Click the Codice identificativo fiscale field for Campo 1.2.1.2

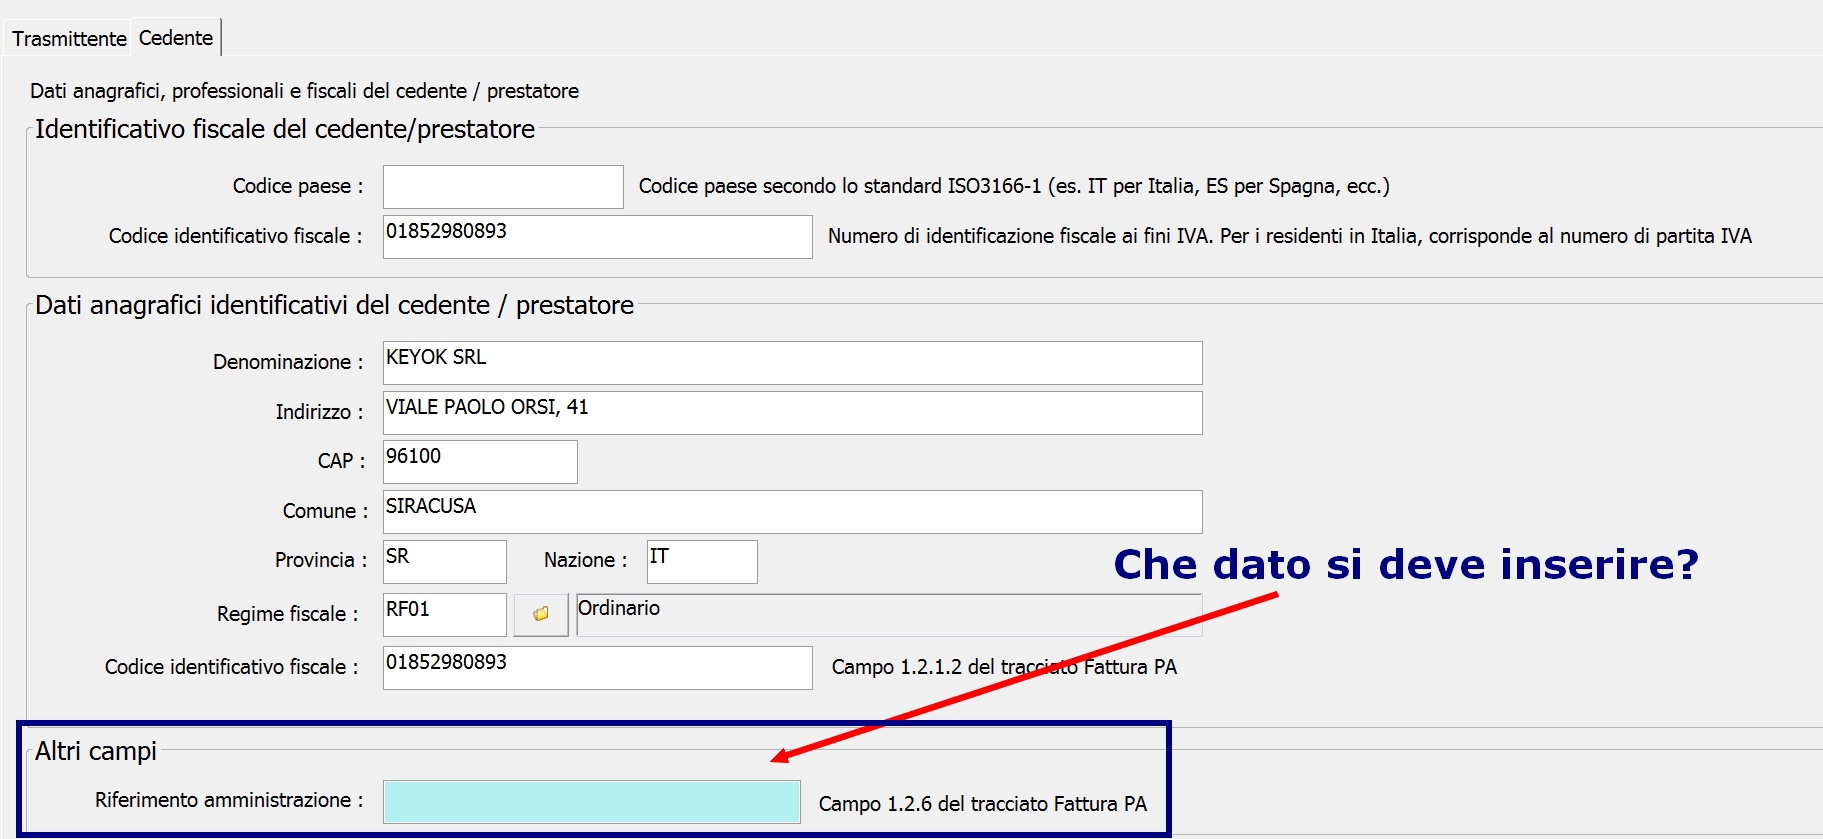coord(597,668)
